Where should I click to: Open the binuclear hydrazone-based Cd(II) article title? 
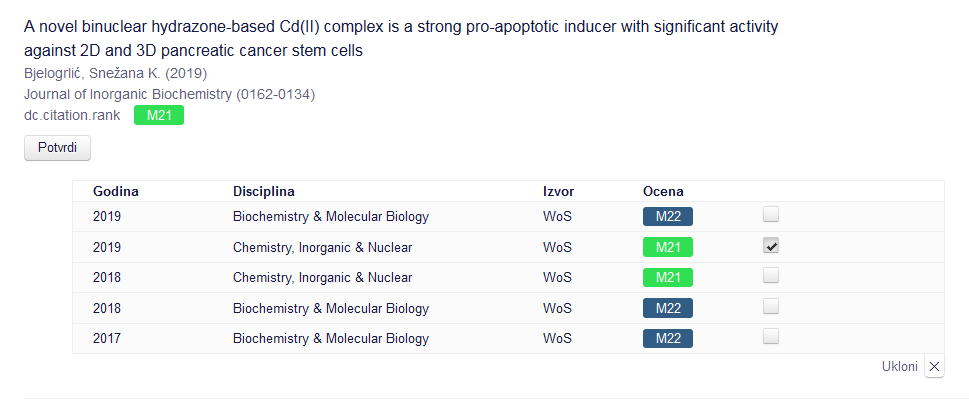pos(400,37)
